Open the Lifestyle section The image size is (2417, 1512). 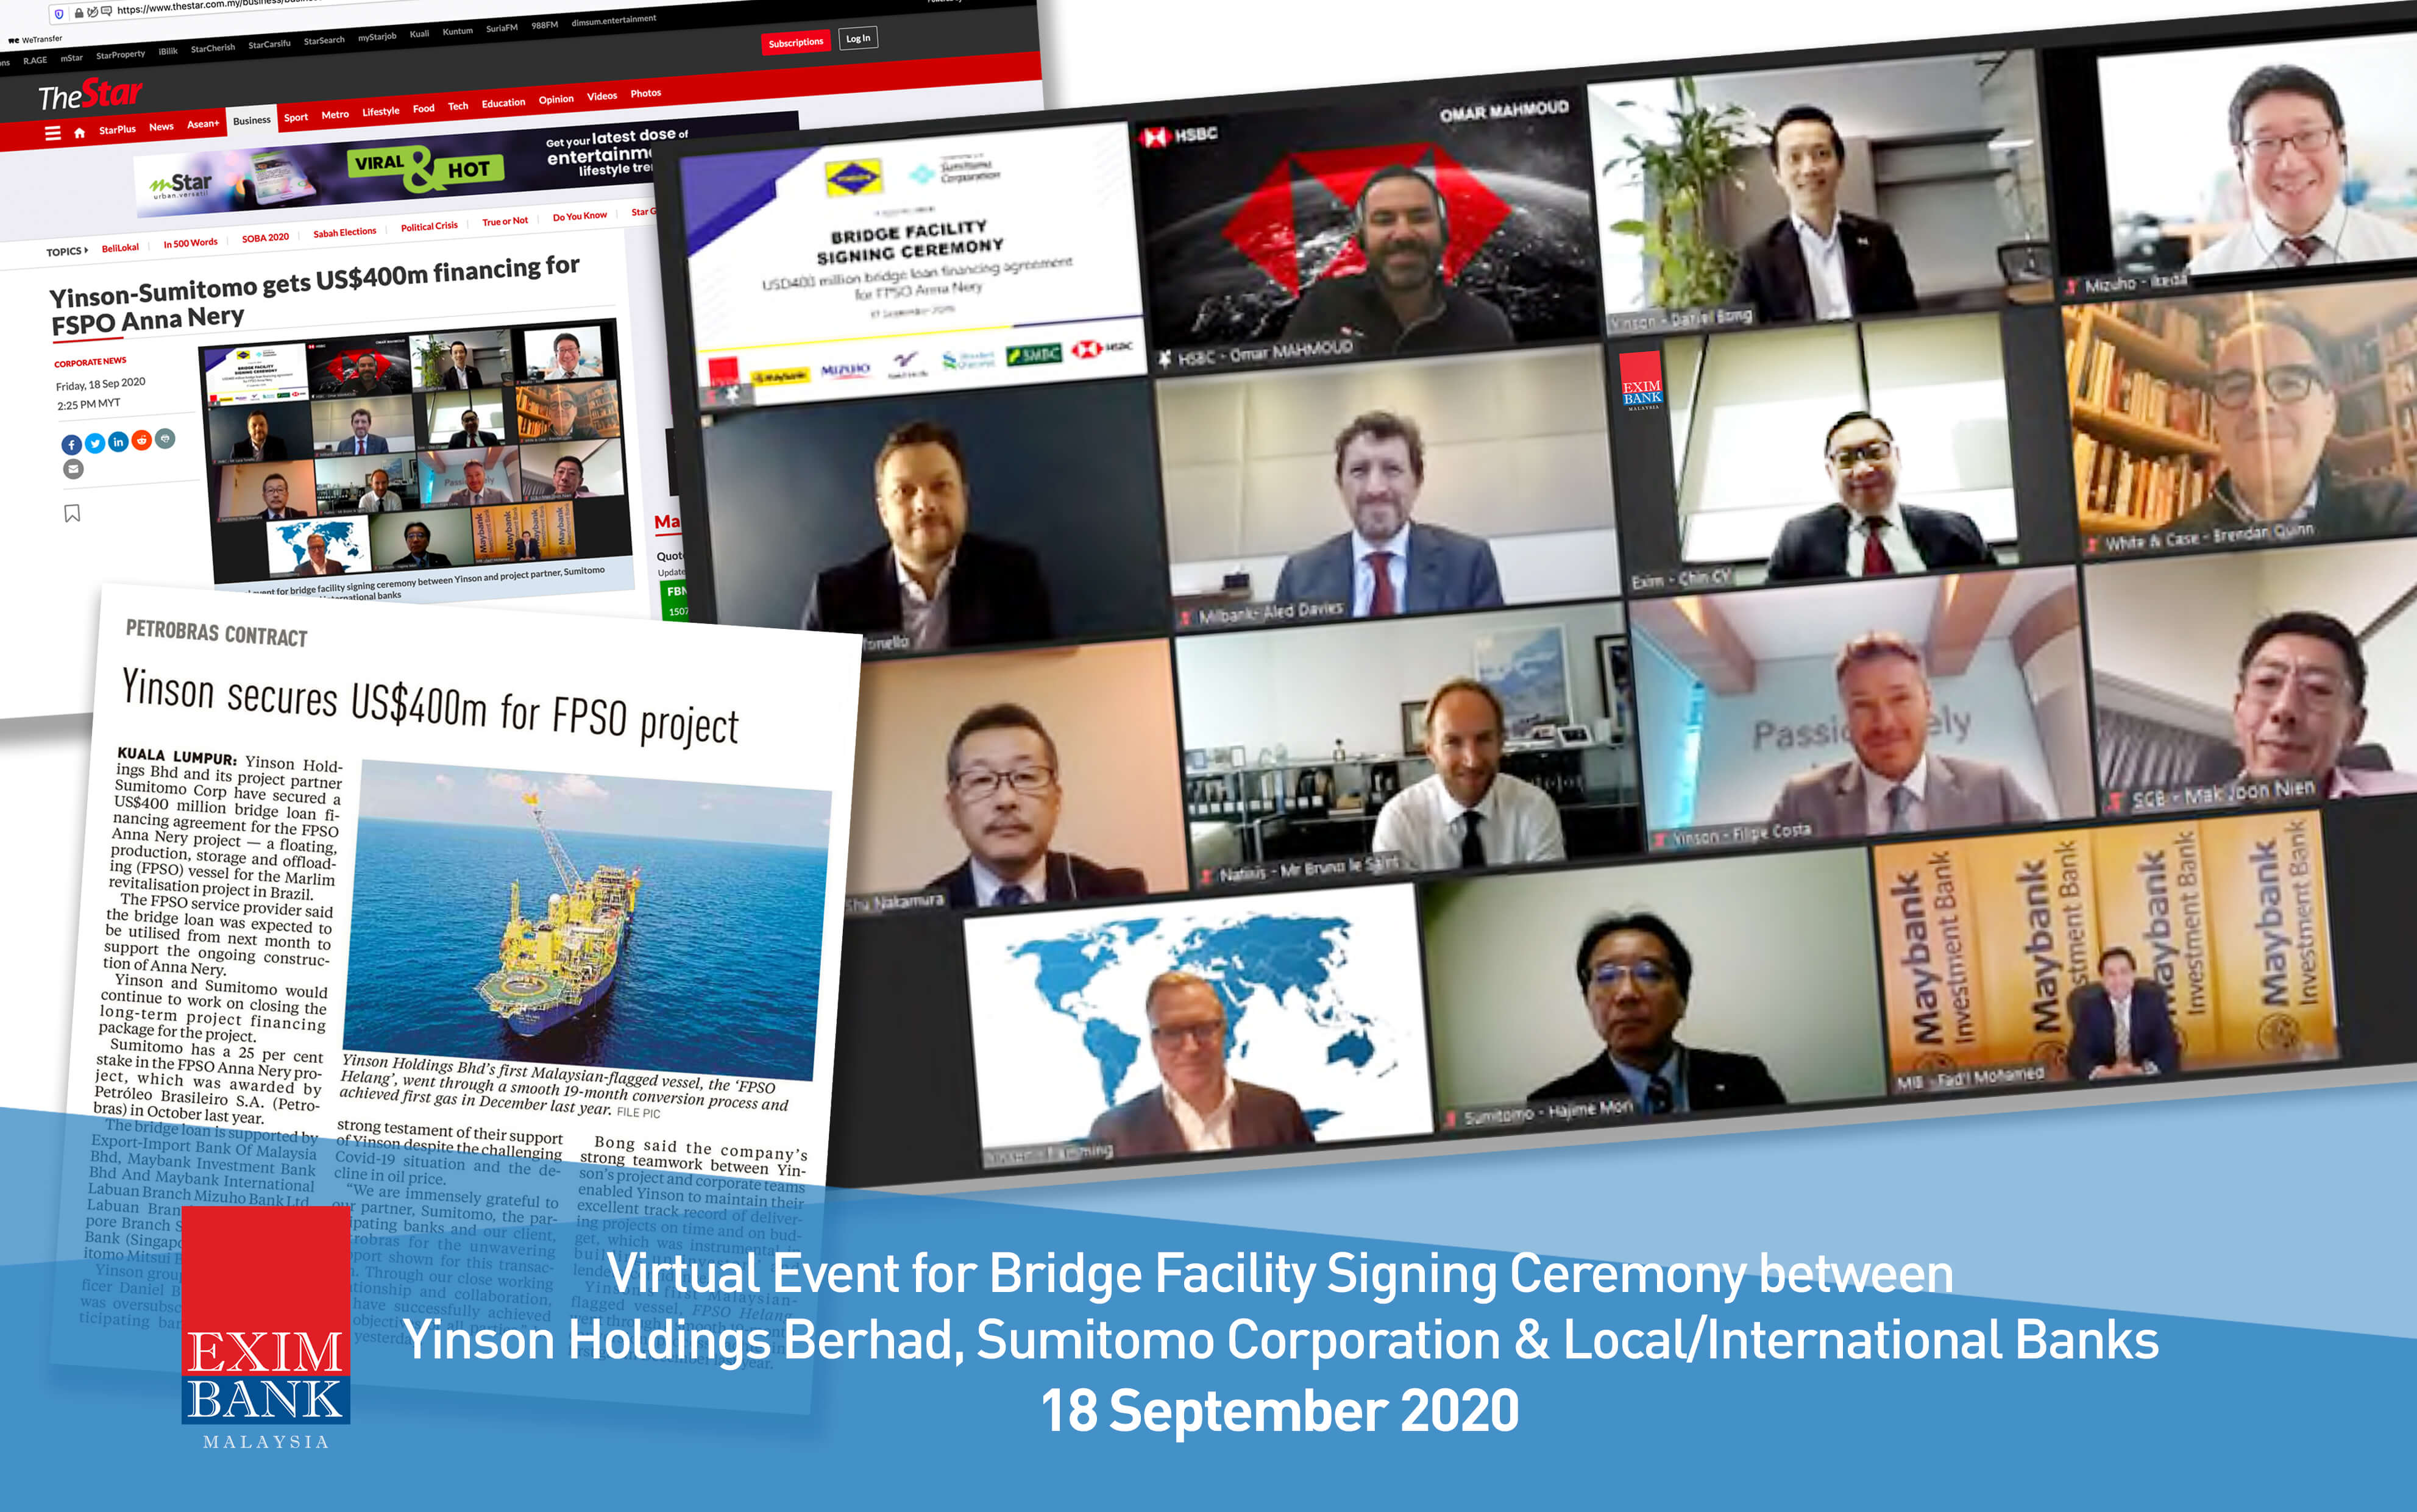coord(380,111)
